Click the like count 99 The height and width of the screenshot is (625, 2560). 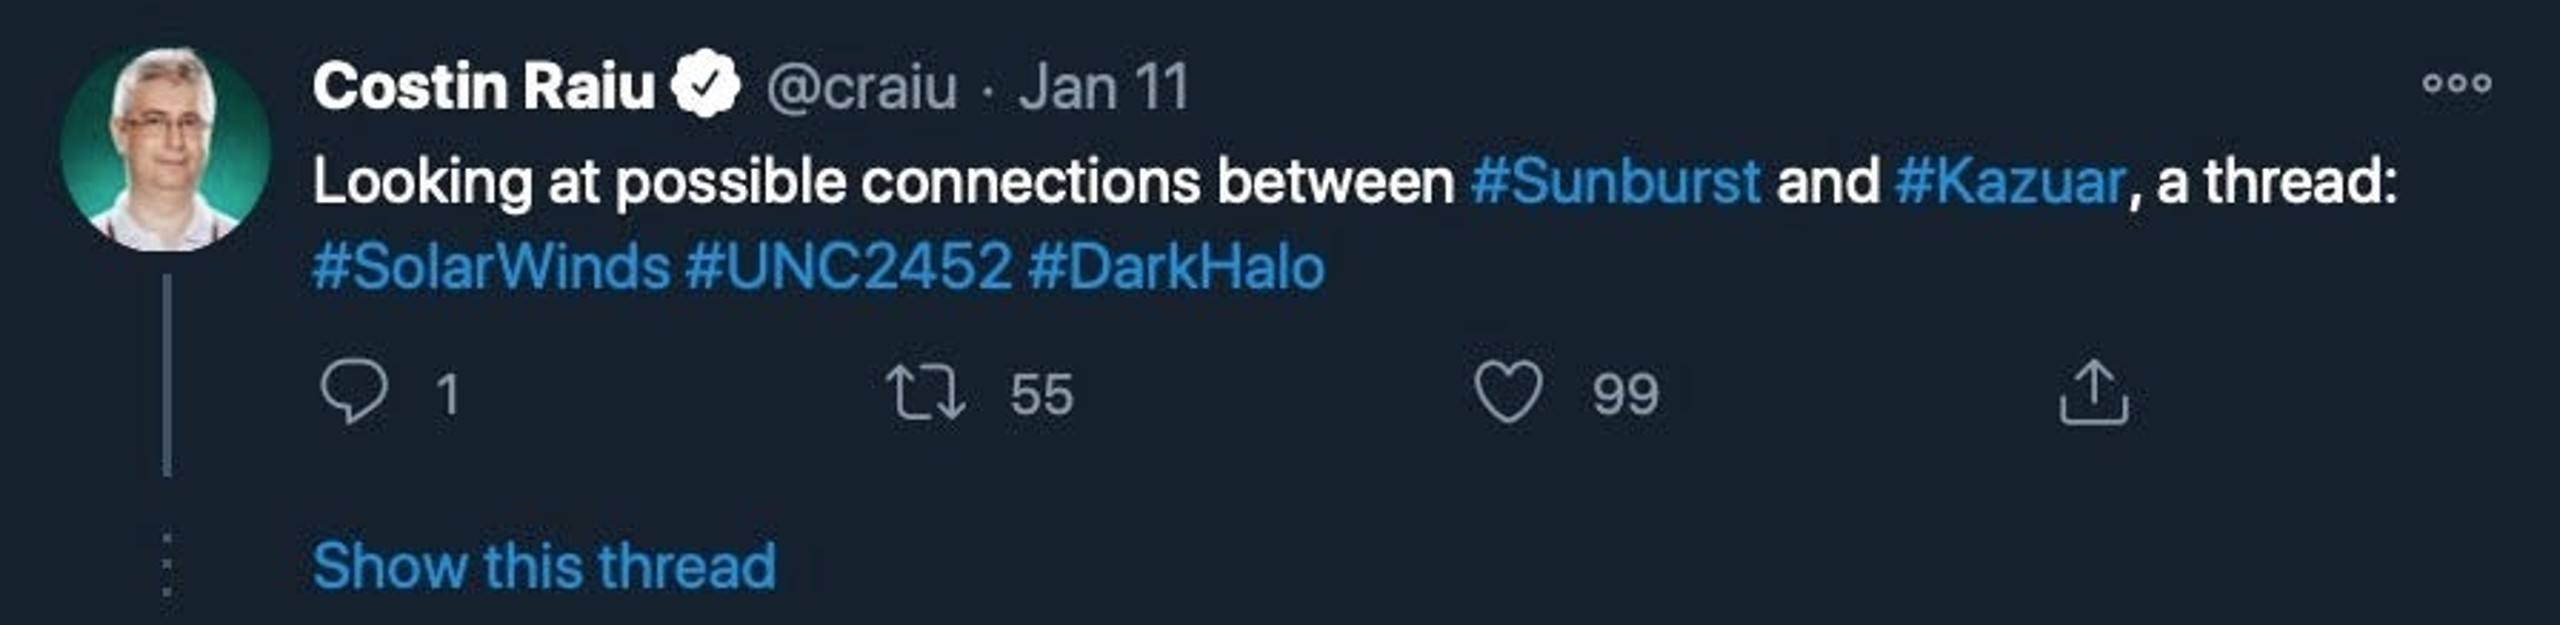click(x=1626, y=394)
